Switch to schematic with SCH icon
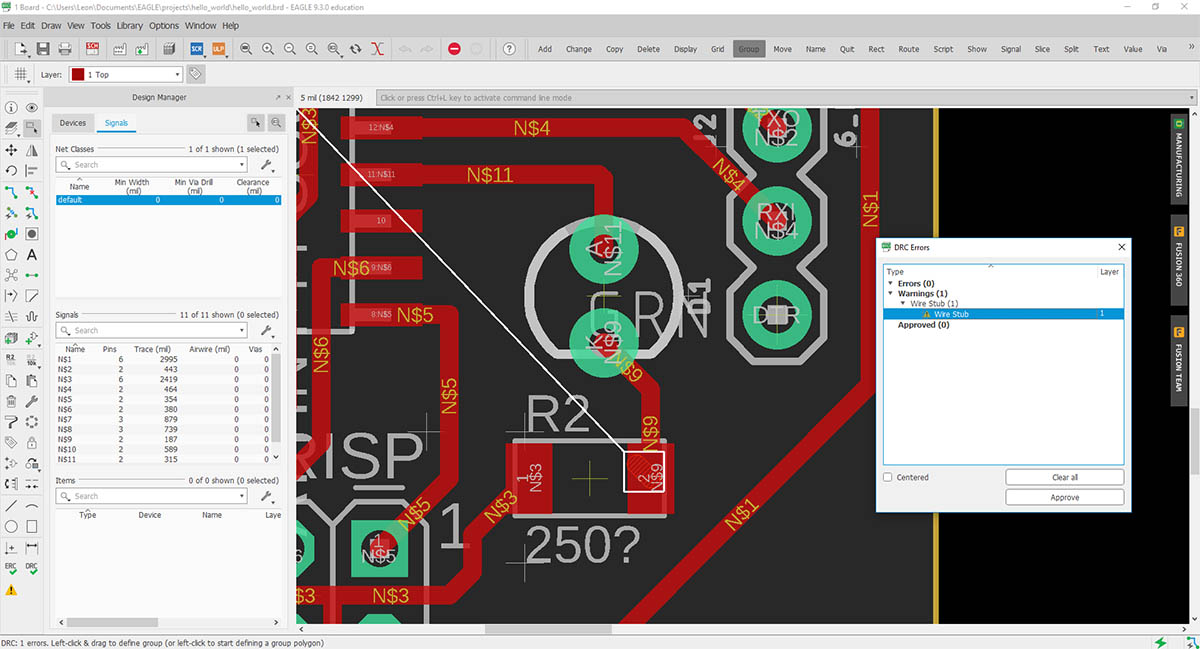This screenshot has height=649, width=1200. [93, 49]
